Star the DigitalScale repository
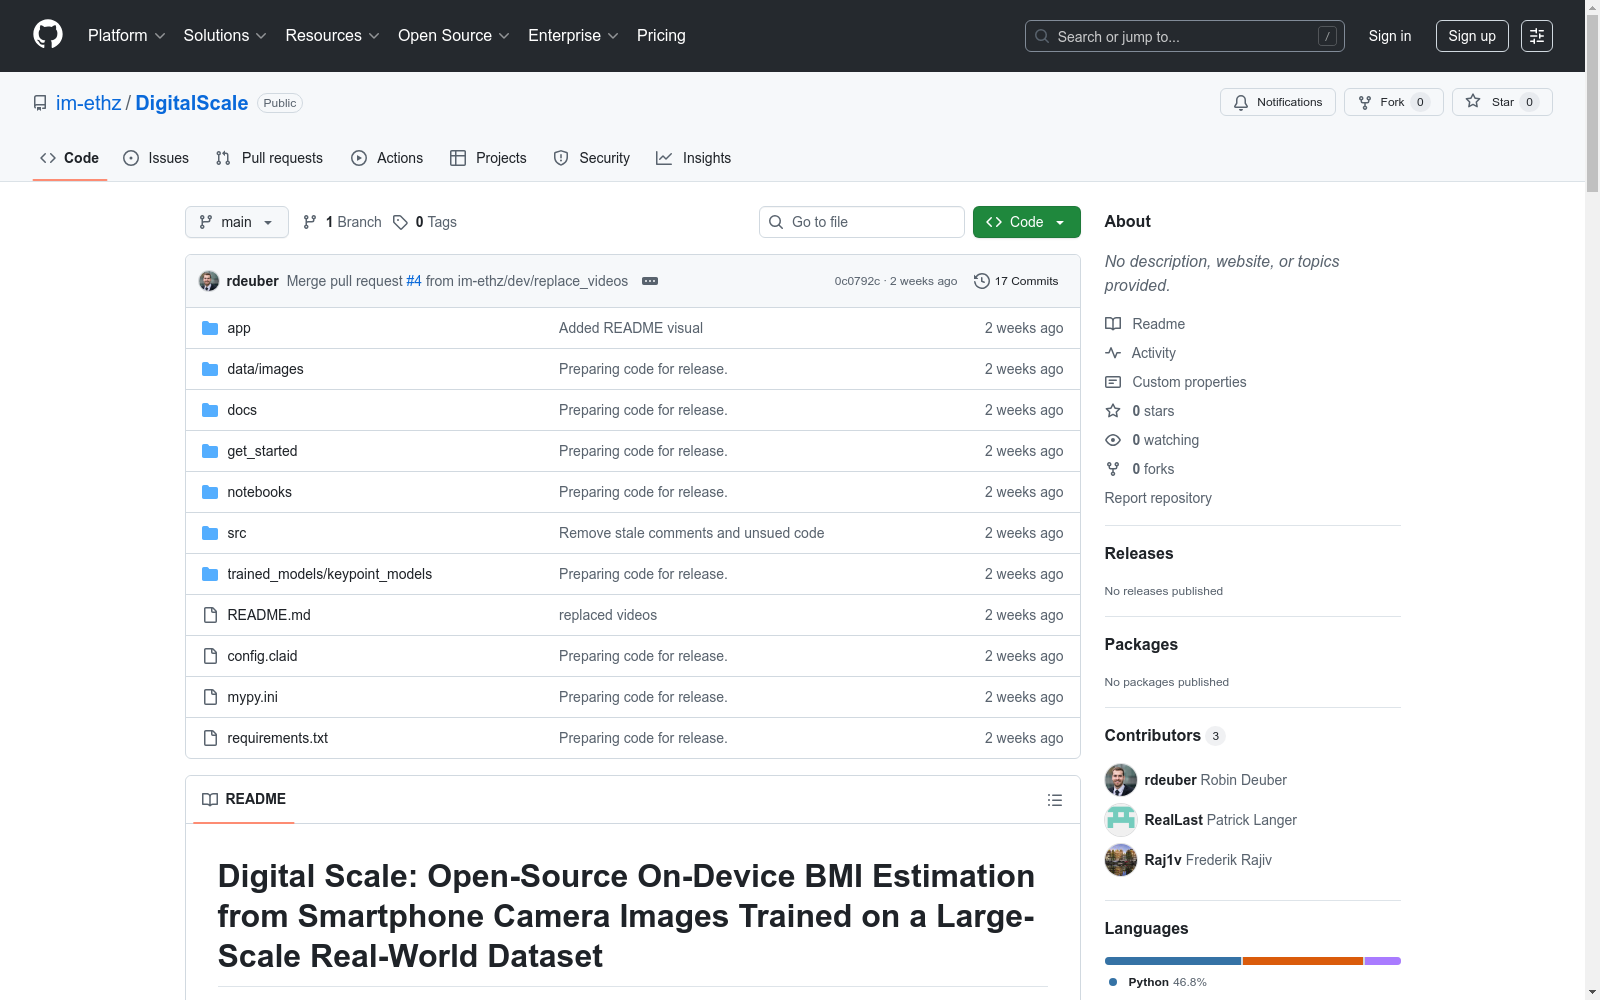The height and width of the screenshot is (1000, 1600). tap(1502, 102)
